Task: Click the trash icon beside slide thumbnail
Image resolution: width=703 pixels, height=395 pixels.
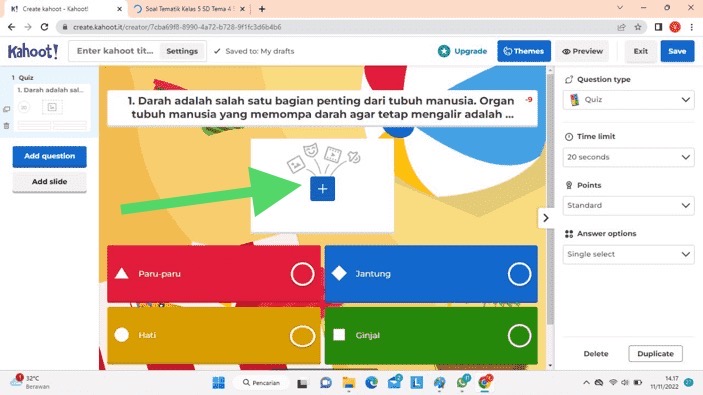Action: coord(6,126)
